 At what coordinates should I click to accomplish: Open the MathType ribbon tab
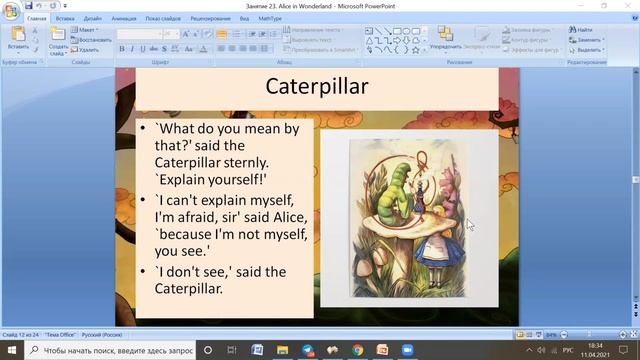click(270, 18)
